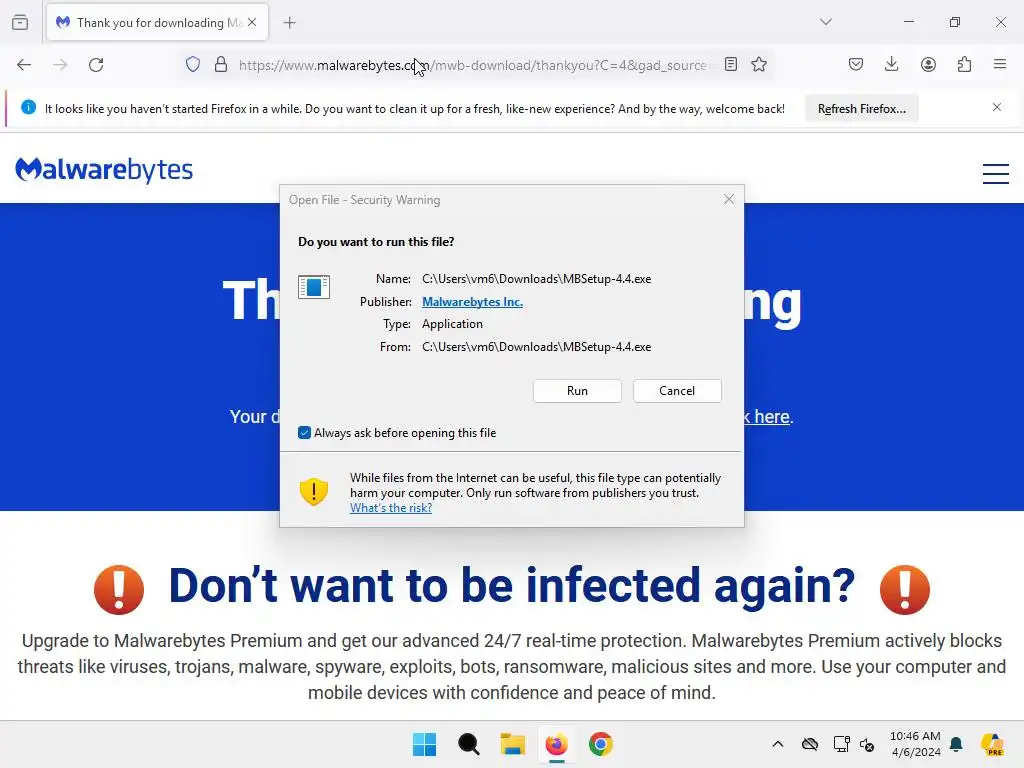Launch Chrome from the taskbar

601,744
